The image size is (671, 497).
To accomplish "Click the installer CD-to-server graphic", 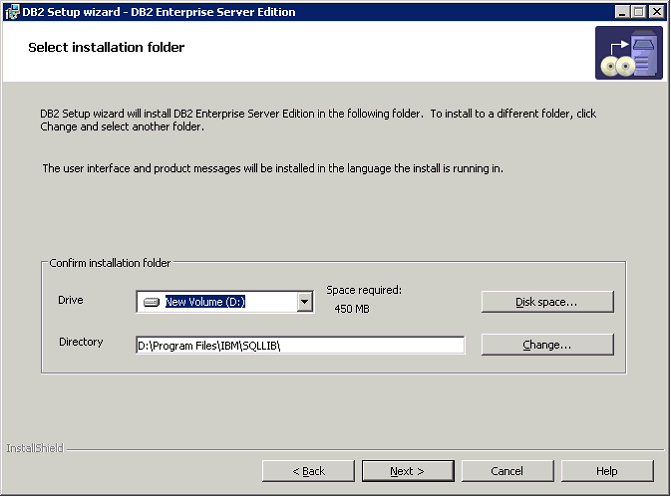I will pos(629,53).
